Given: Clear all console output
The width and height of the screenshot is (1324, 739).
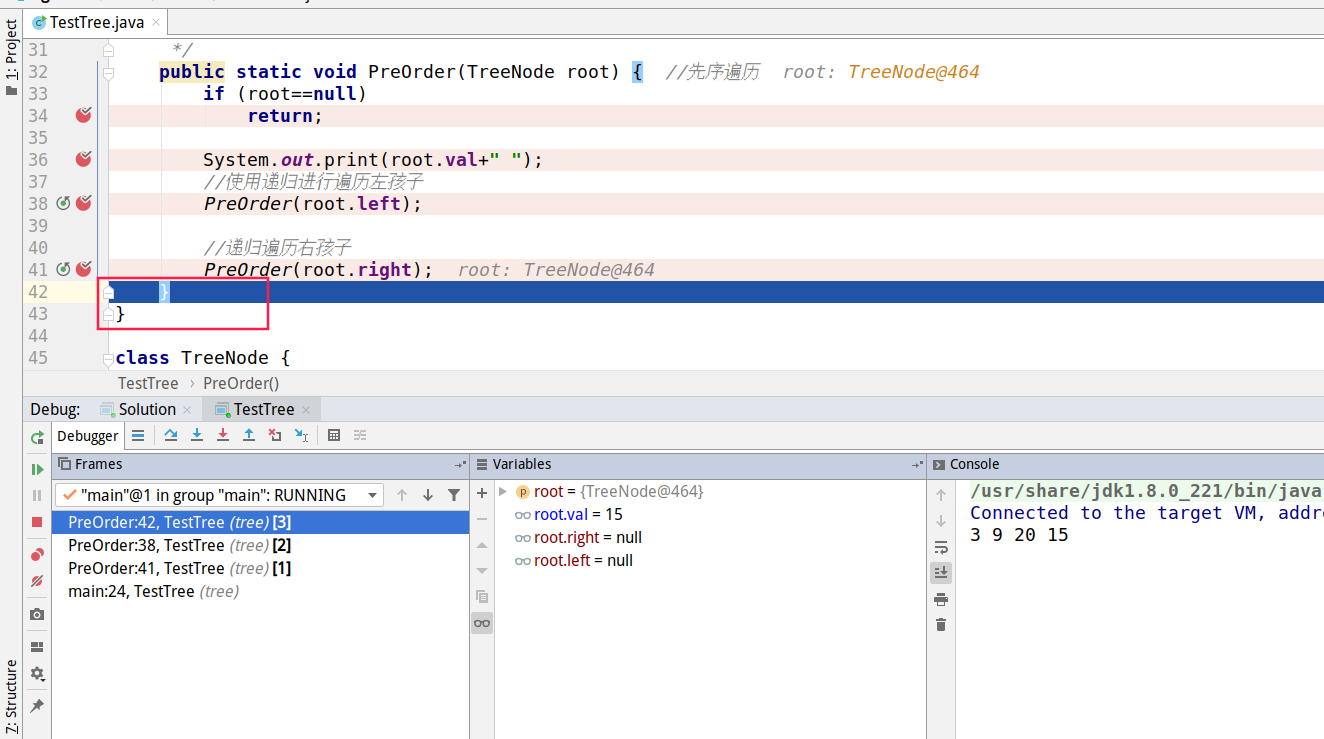Looking at the screenshot, I should coord(941,624).
